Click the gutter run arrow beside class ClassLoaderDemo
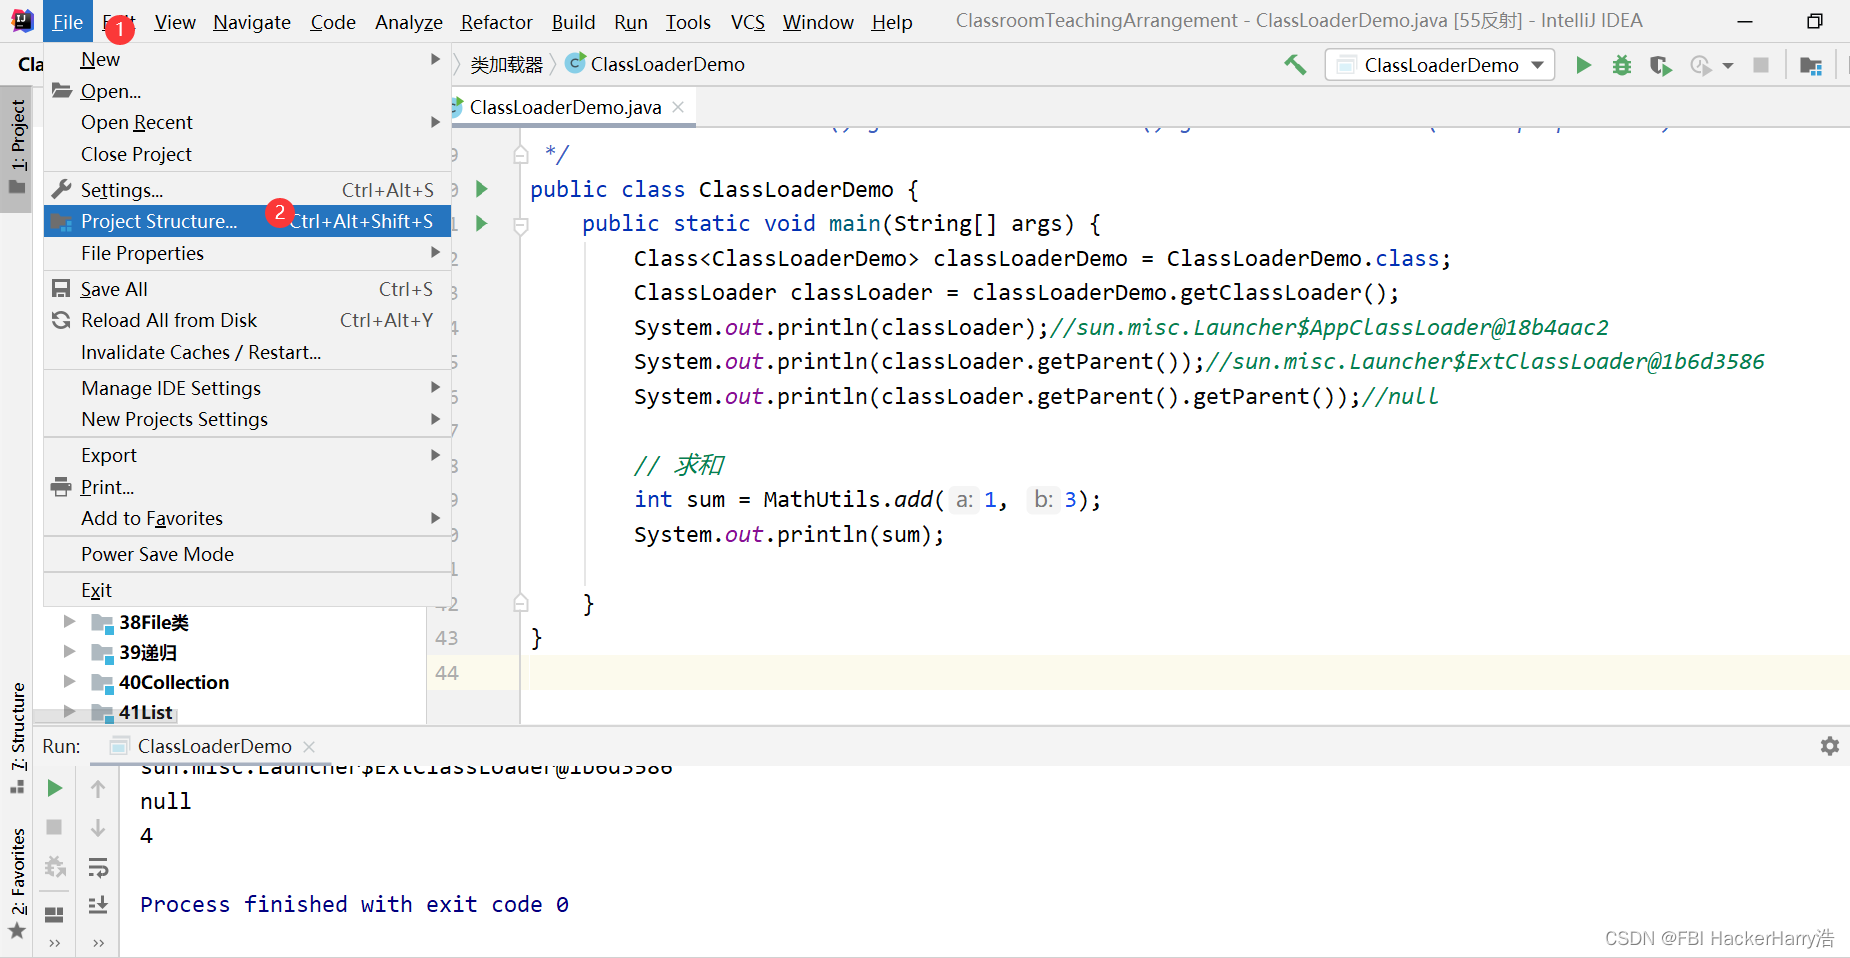This screenshot has width=1850, height=958. click(x=481, y=189)
